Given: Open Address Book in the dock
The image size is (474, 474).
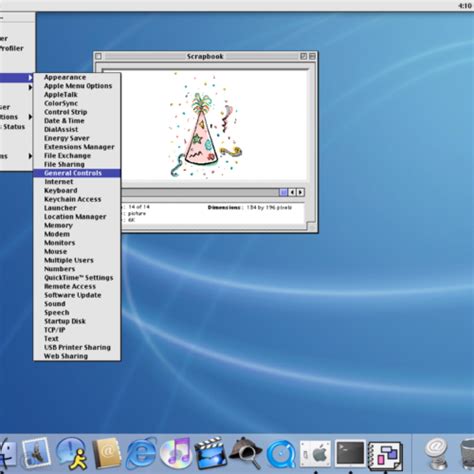Looking at the screenshot, I should 106,453.
